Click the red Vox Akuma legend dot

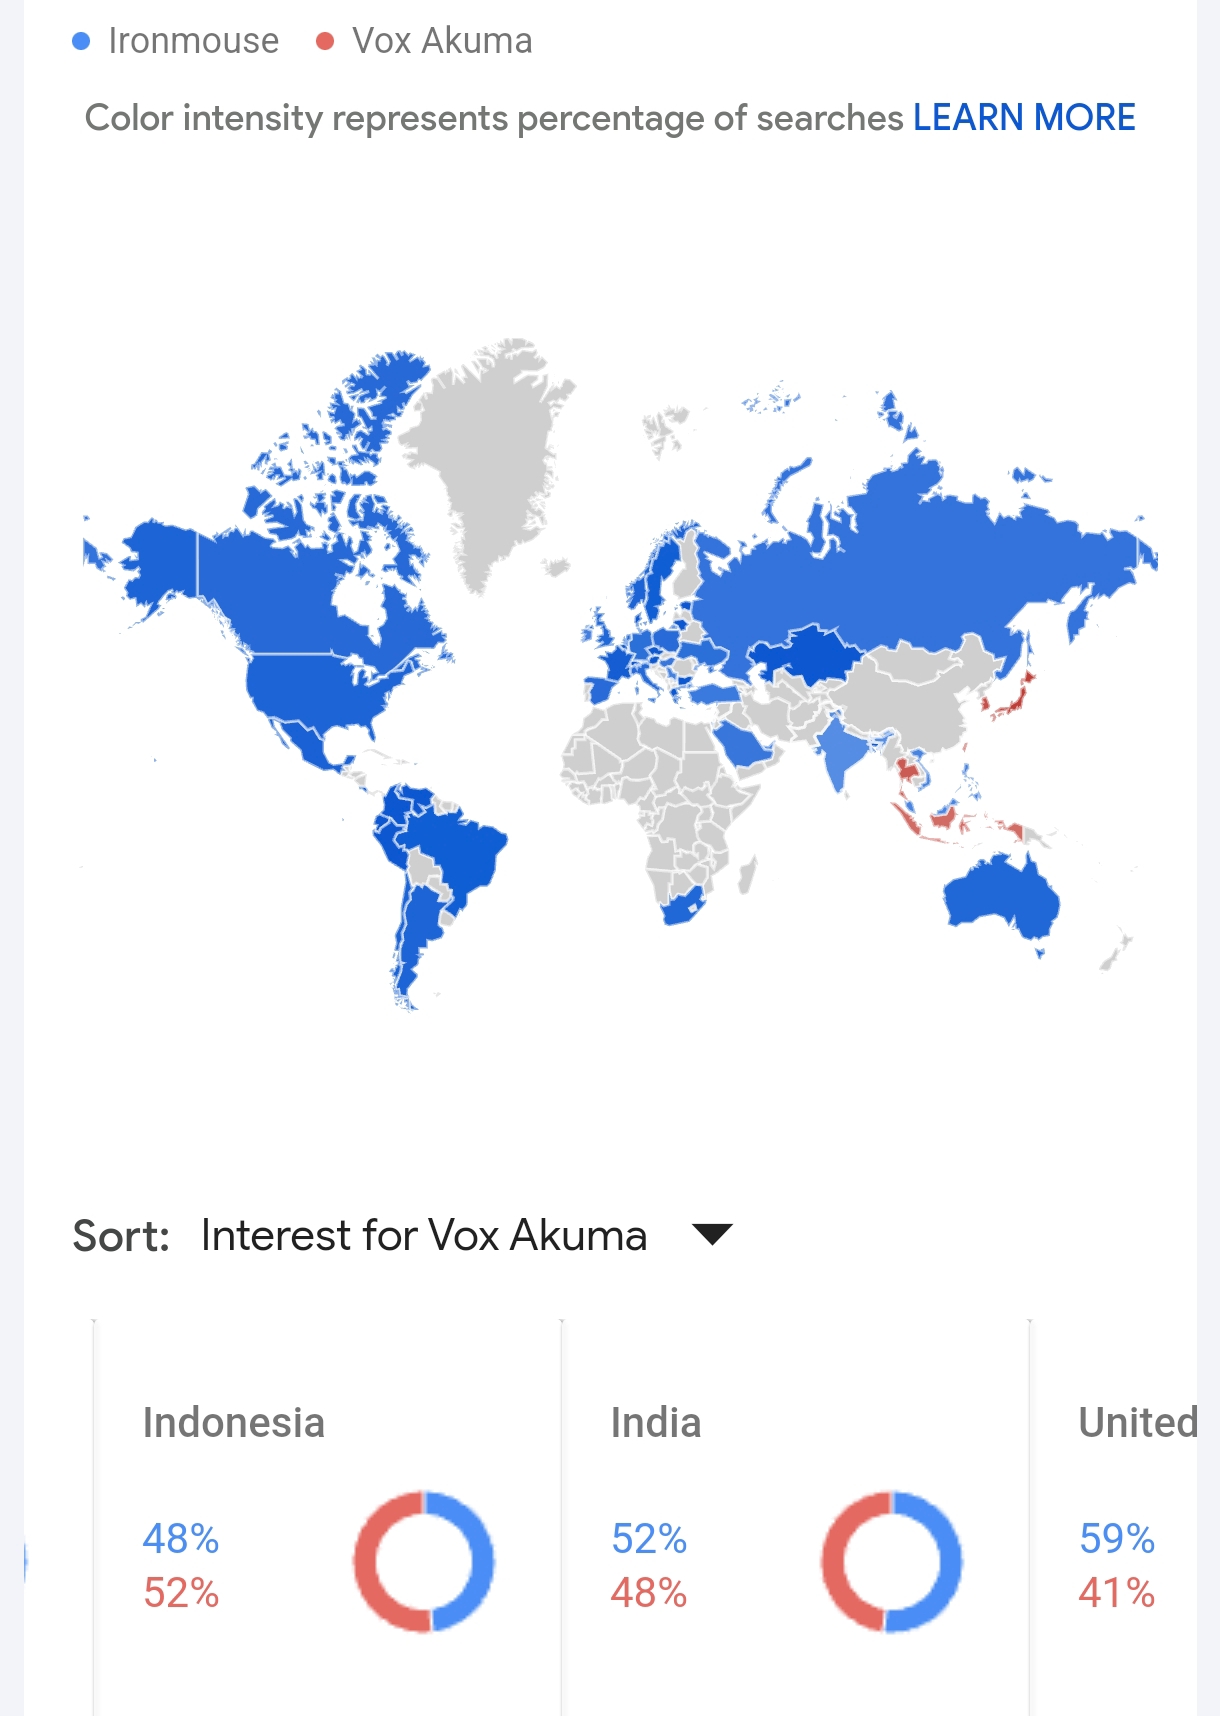(x=325, y=41)
